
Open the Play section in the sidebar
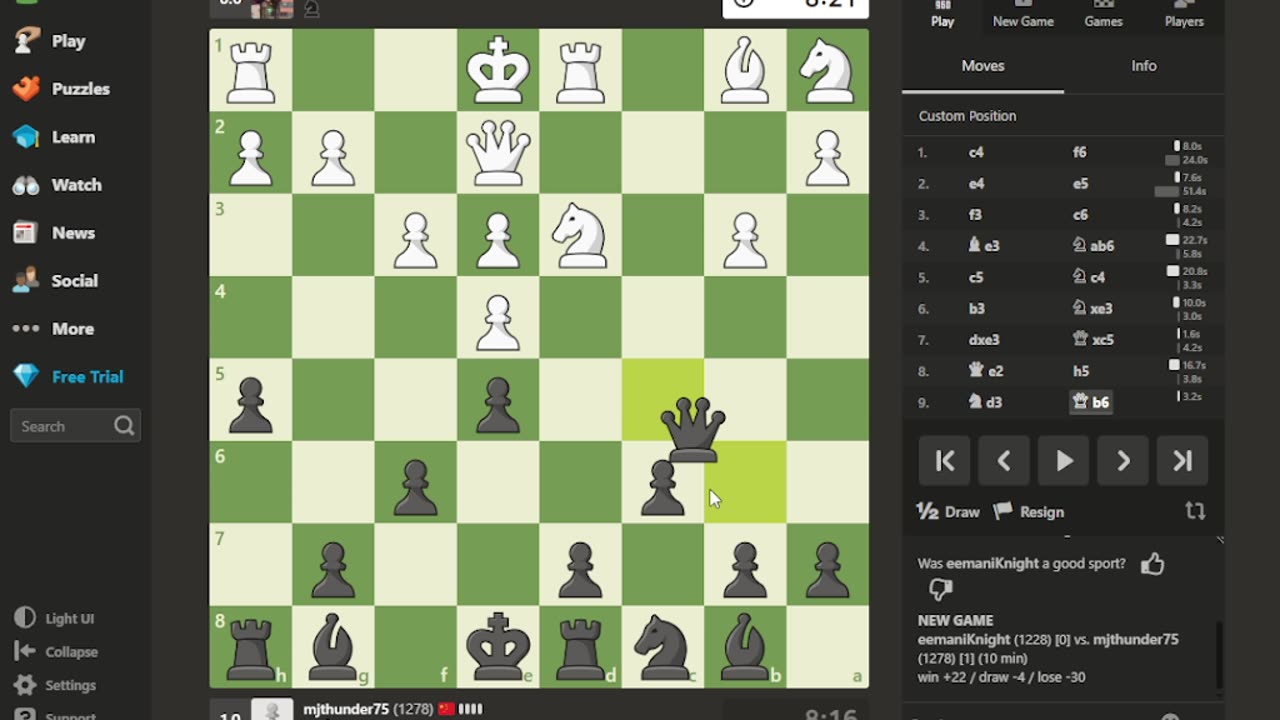[x=49, y=41]
